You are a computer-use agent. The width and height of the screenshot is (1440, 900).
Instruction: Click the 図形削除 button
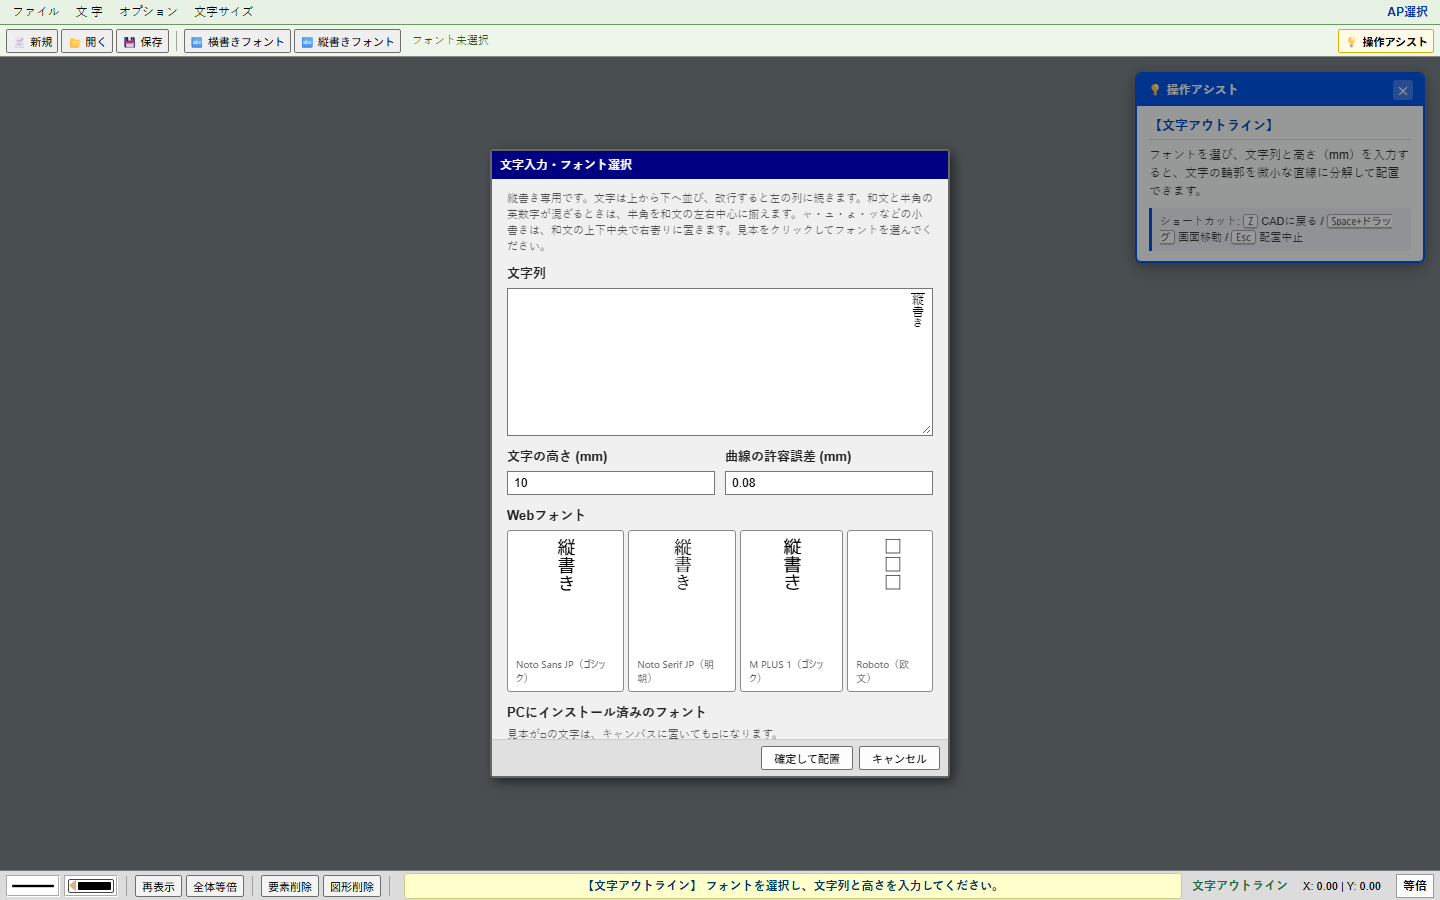click(x=352, y=886)
